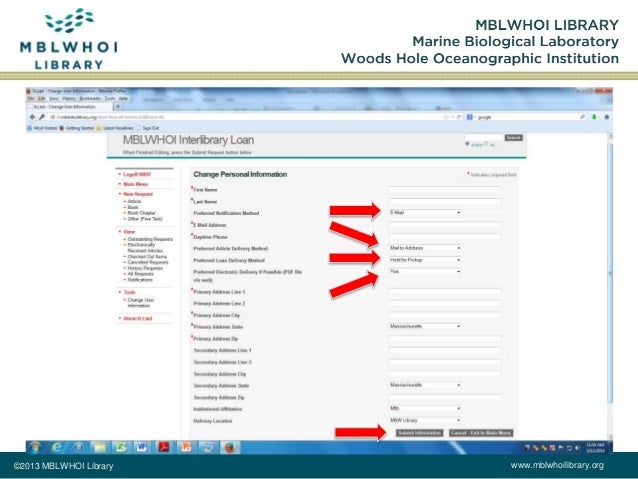Open Secondary Address State dropdown
Image resolution: width=638 pixels, height=479 pixels.
coord(425,385)
